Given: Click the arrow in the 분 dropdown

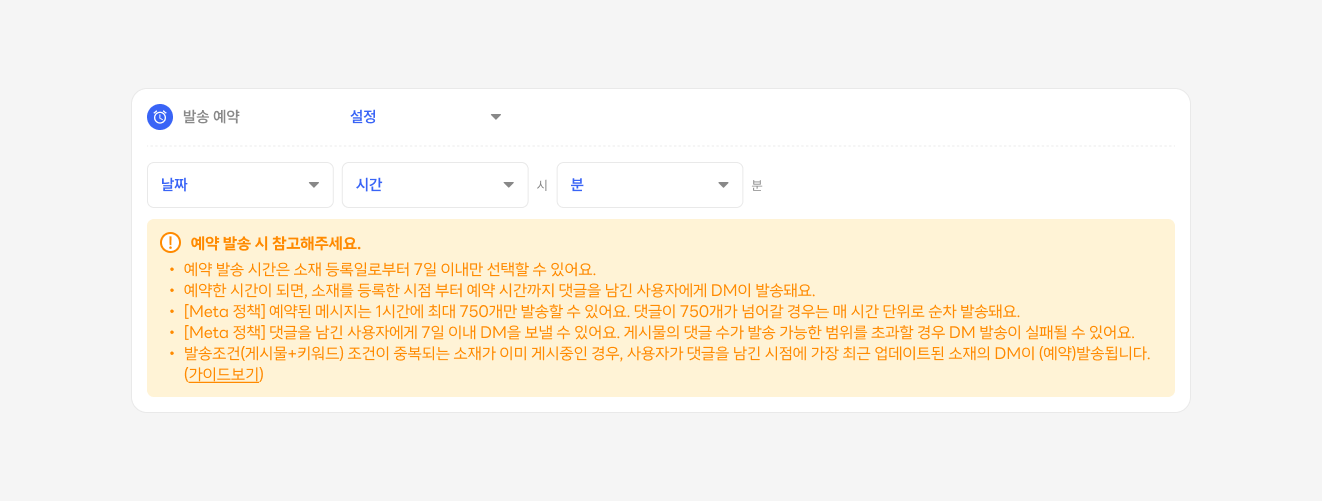Looking at the screenshot, I should (723, 185).
